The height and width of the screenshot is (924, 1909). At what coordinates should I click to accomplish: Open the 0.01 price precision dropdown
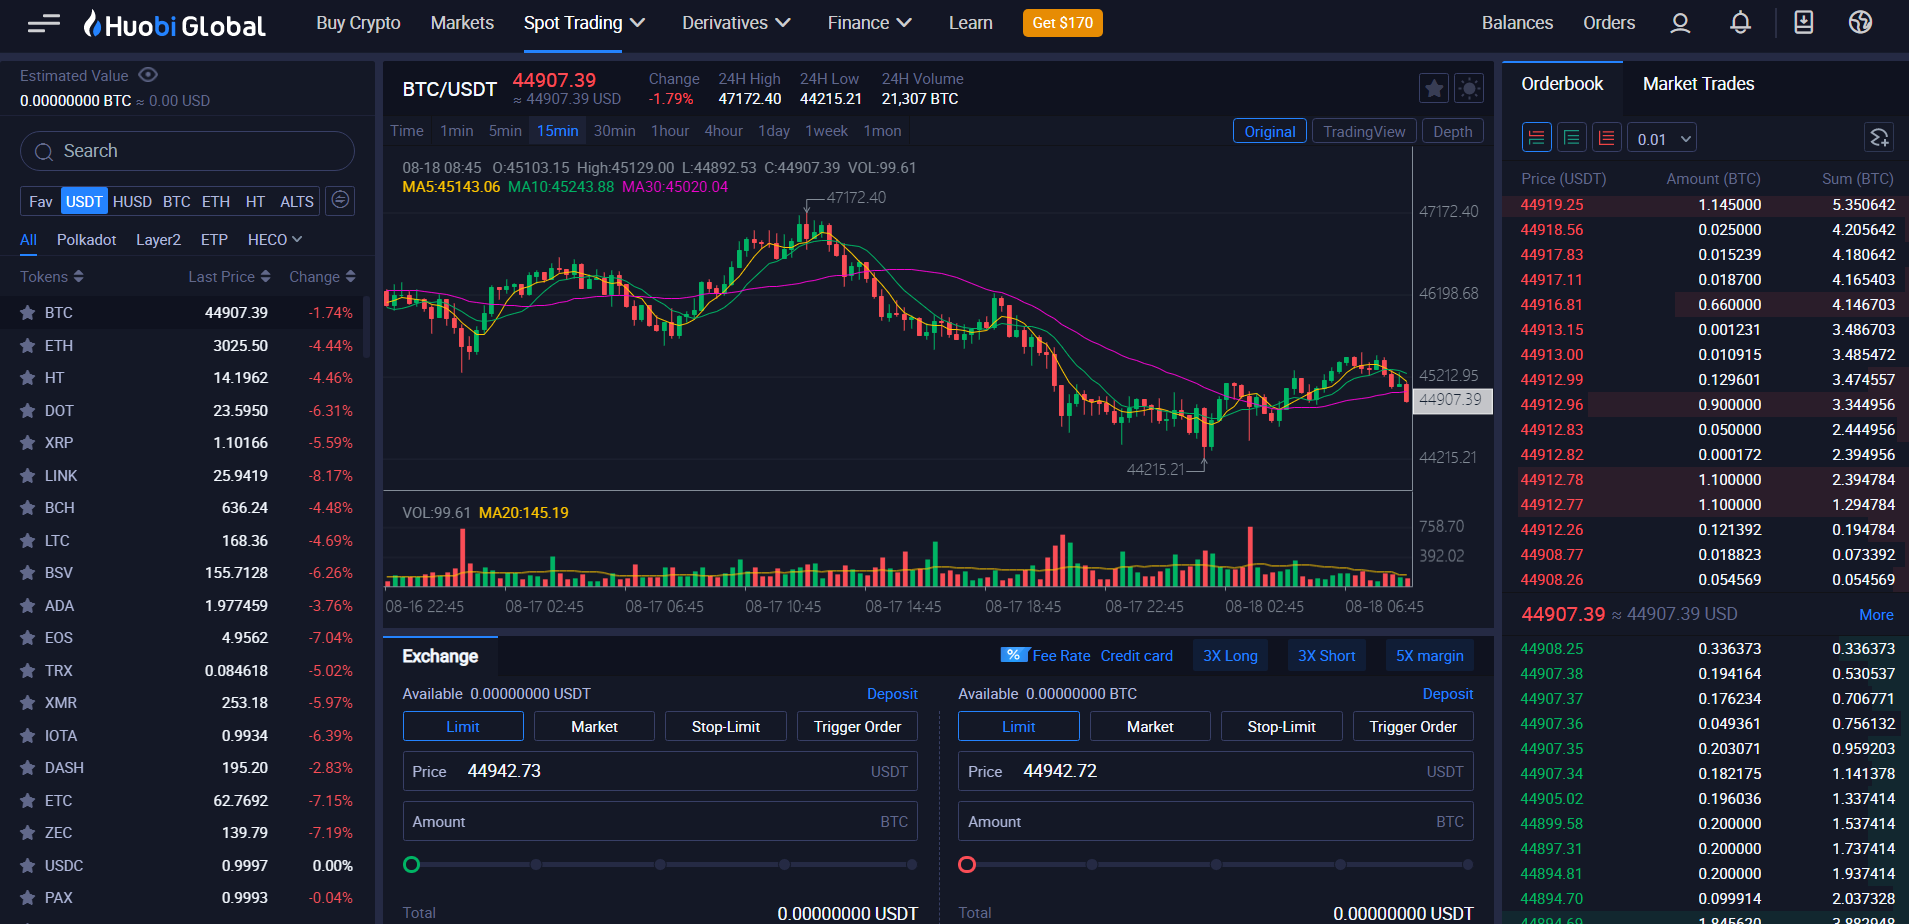pos(1662,139)
